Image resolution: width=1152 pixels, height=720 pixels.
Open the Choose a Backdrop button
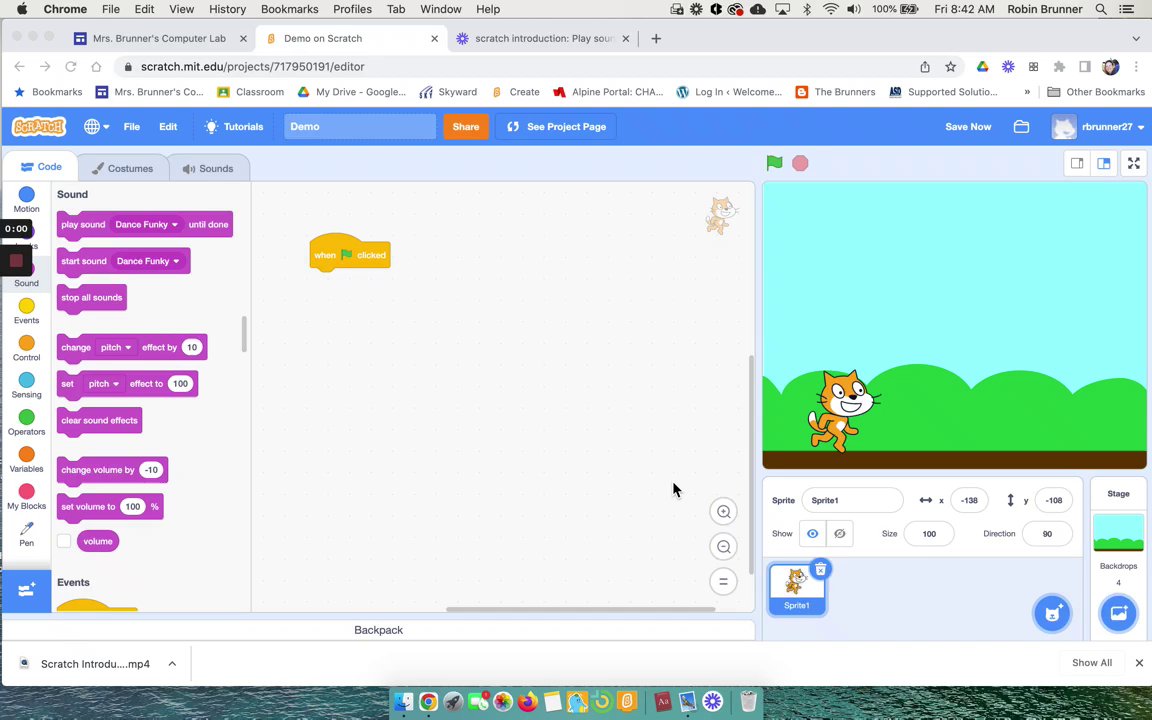(x=1118, y=613)
